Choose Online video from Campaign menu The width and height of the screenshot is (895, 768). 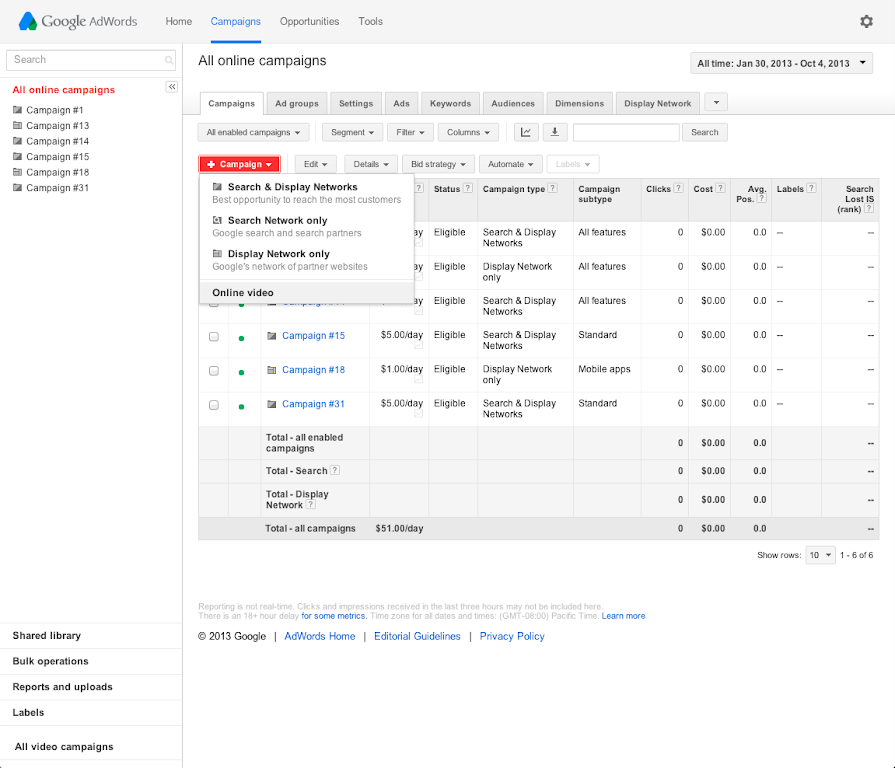tap(307, 293)
